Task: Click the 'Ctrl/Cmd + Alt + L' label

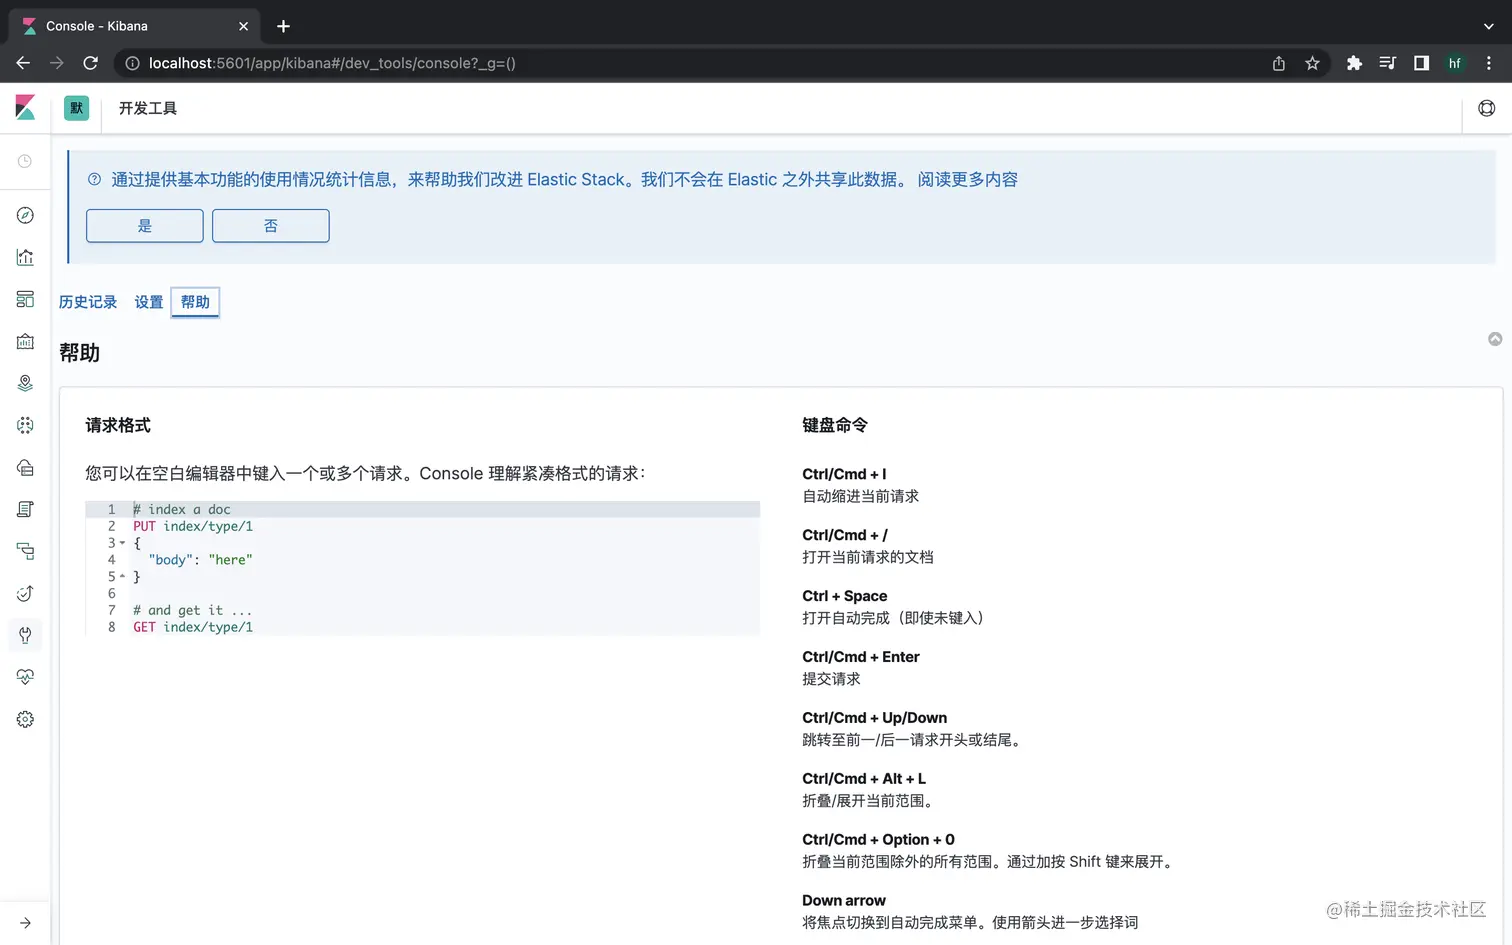Action: pyautogui.click(x=864, y=779)
